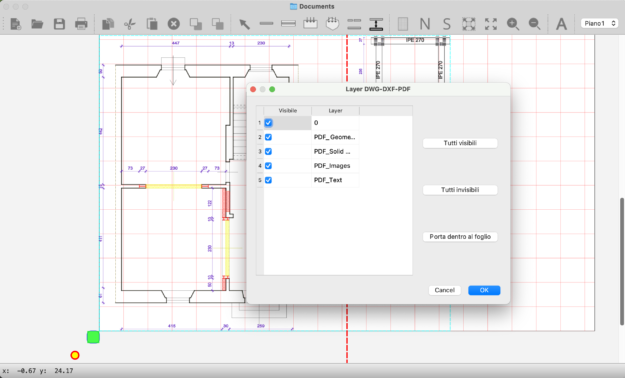Select the arrow pointer tool
The image size is (625, 378).
coord(244,24)
